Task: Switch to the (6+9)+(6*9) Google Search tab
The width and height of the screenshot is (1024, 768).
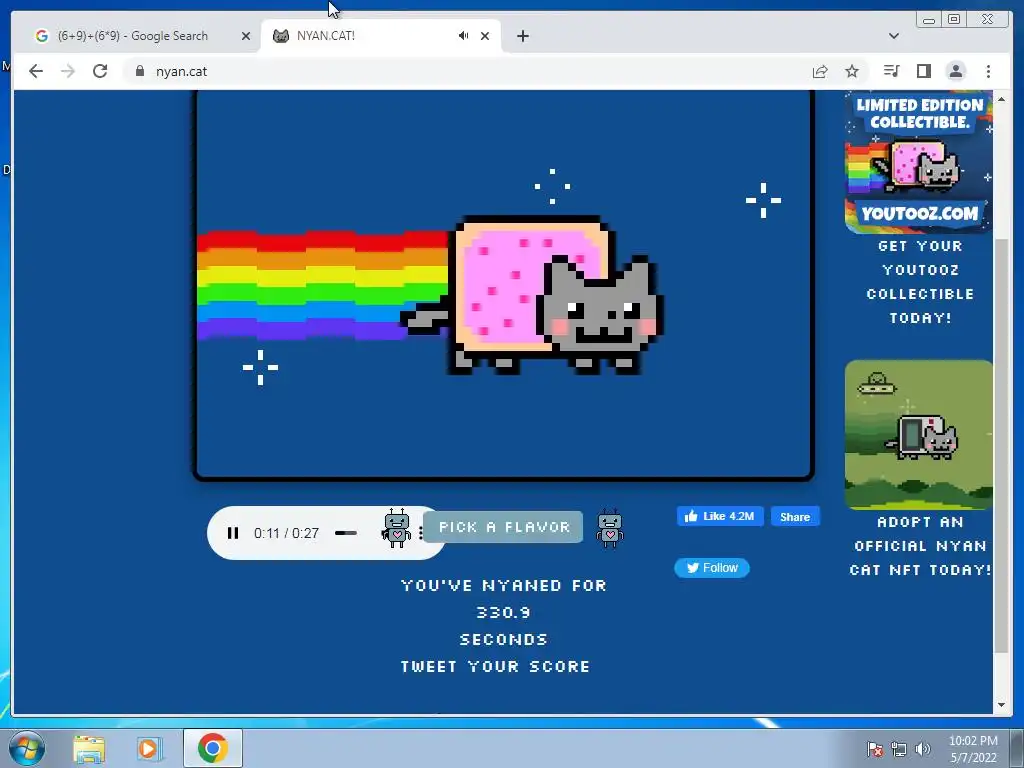Action: pyautogui.click(x=133, y=36)
